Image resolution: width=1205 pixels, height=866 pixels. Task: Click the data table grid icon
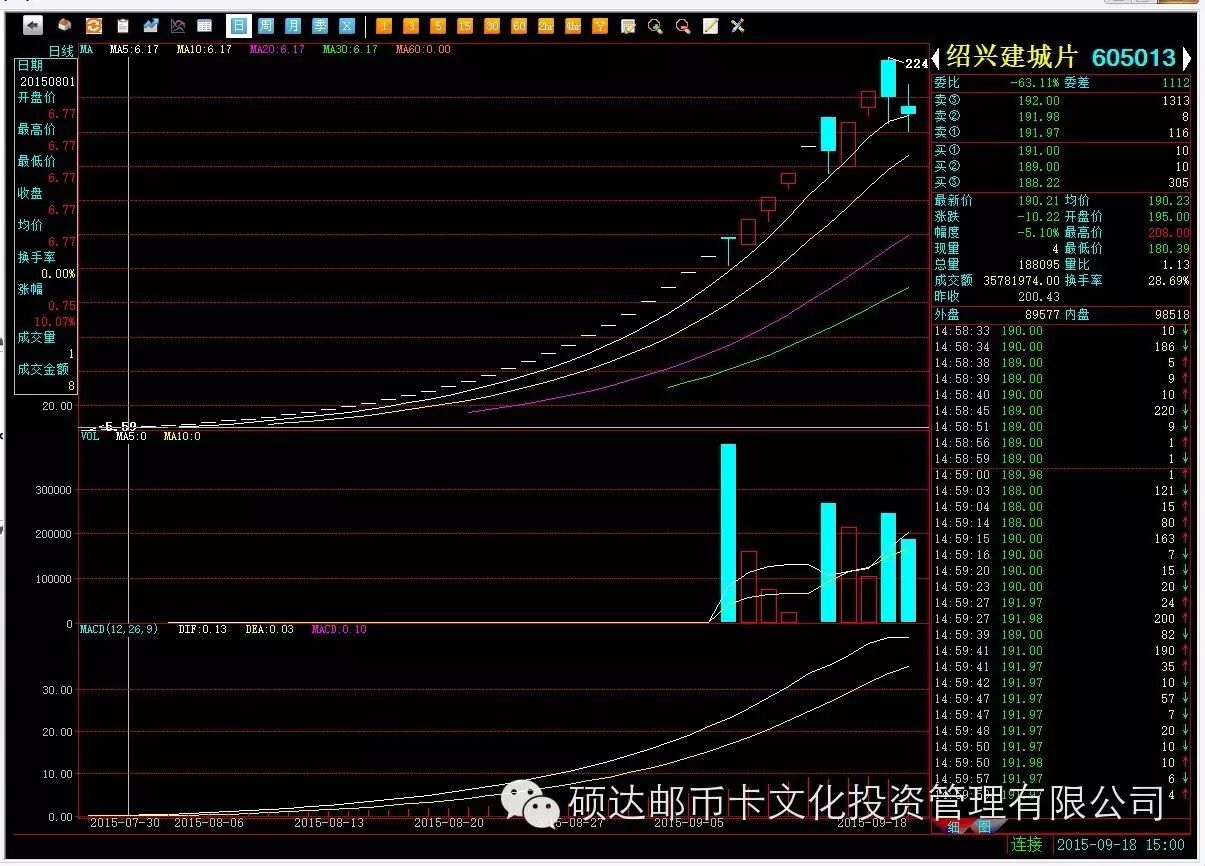point(205,26)
